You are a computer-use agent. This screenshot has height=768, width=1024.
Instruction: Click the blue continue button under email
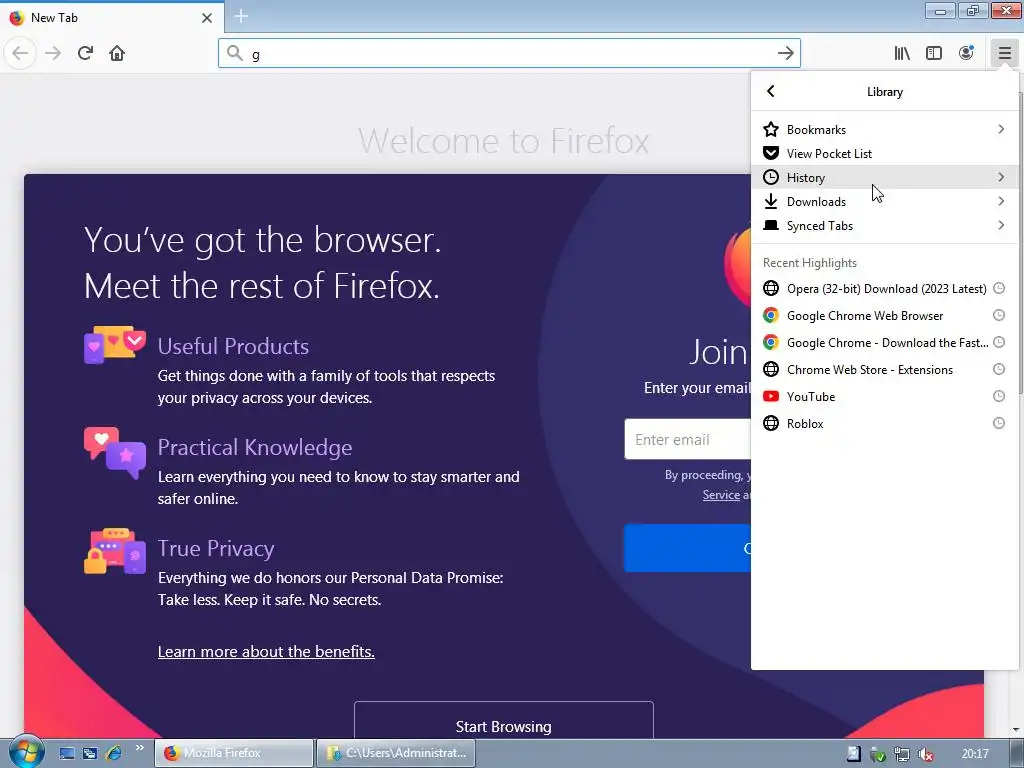pos(688,548)
